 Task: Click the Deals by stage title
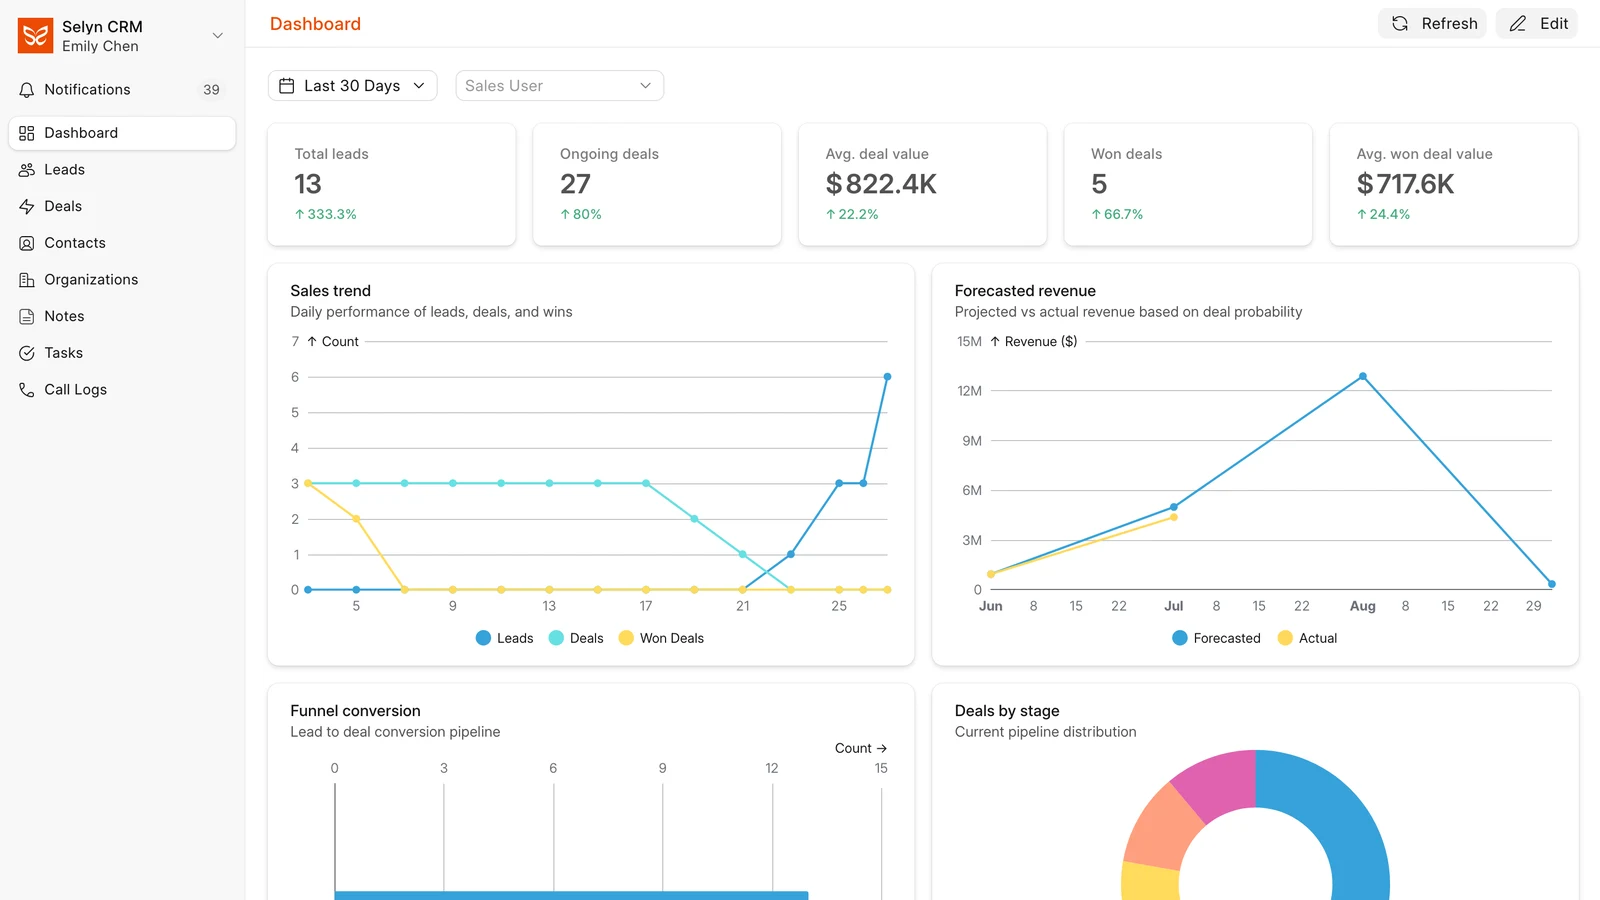point(1007,711)
